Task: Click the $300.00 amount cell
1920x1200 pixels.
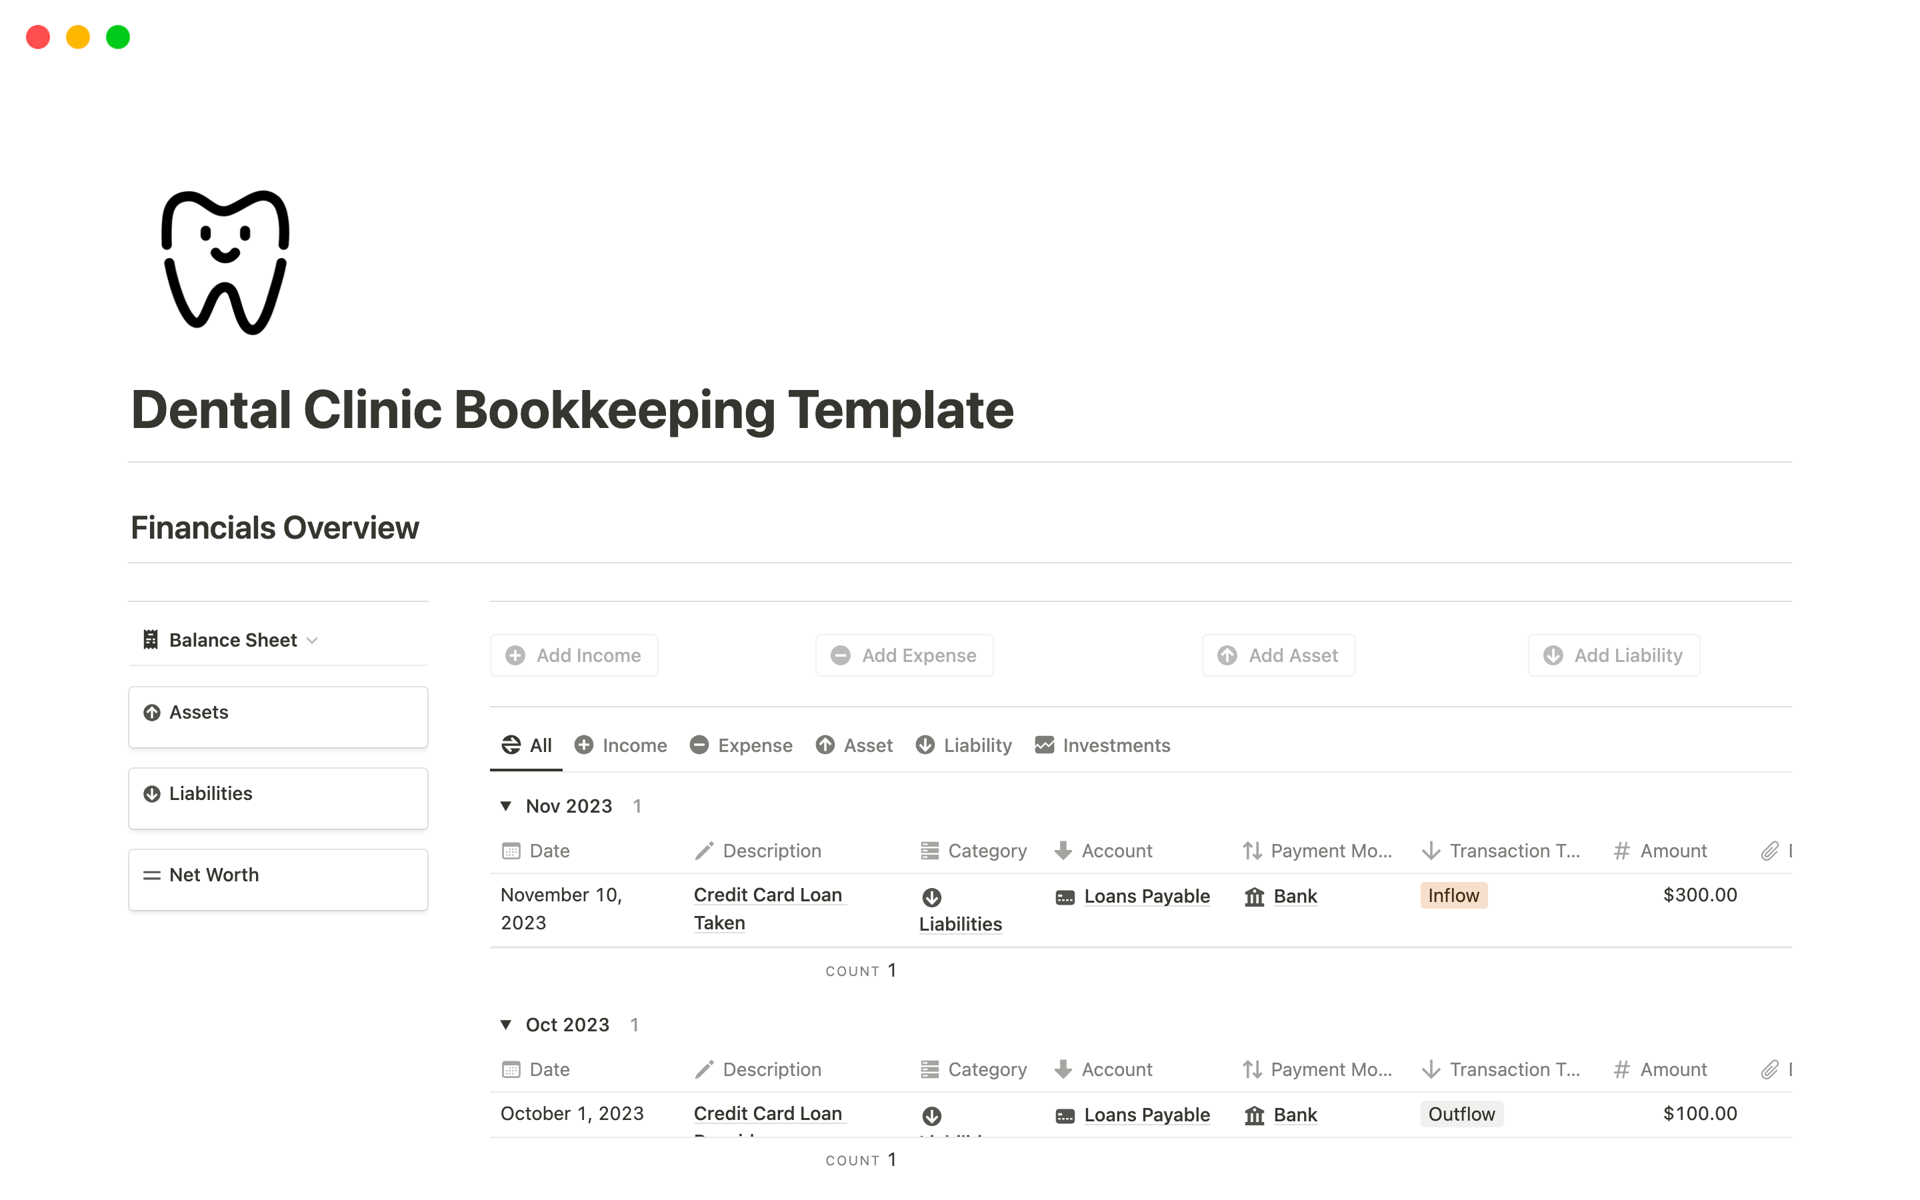Action: click(1700, 895)
